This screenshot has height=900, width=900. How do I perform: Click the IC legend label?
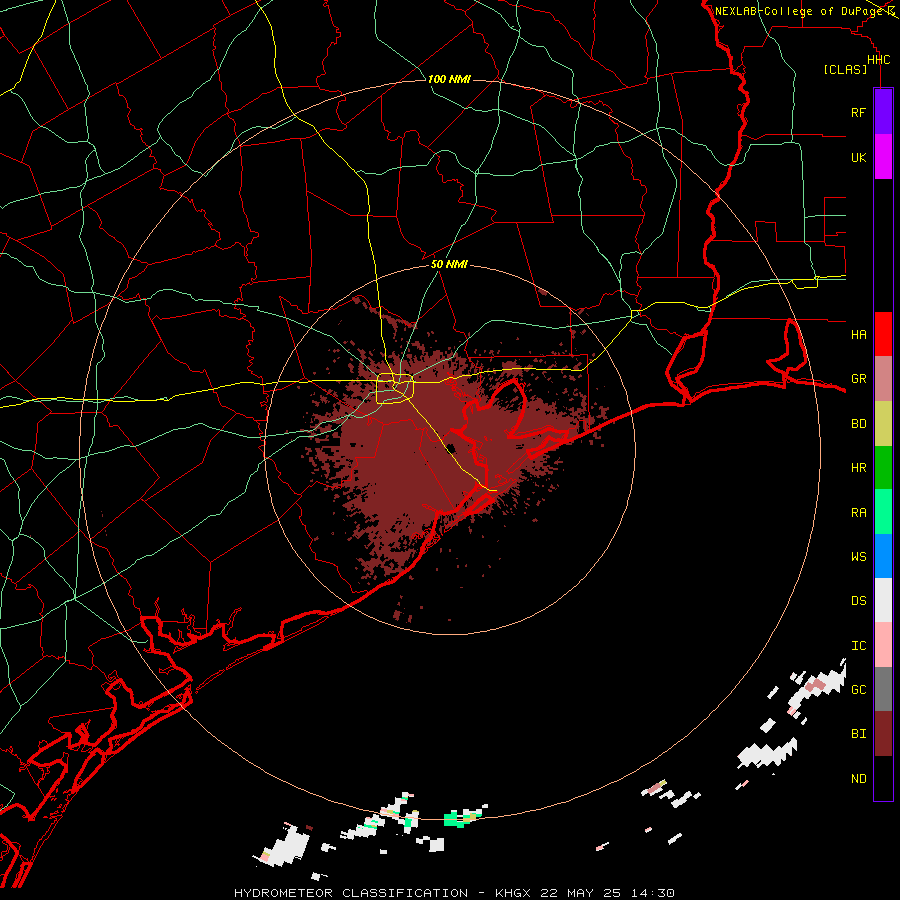click(859, 646)
